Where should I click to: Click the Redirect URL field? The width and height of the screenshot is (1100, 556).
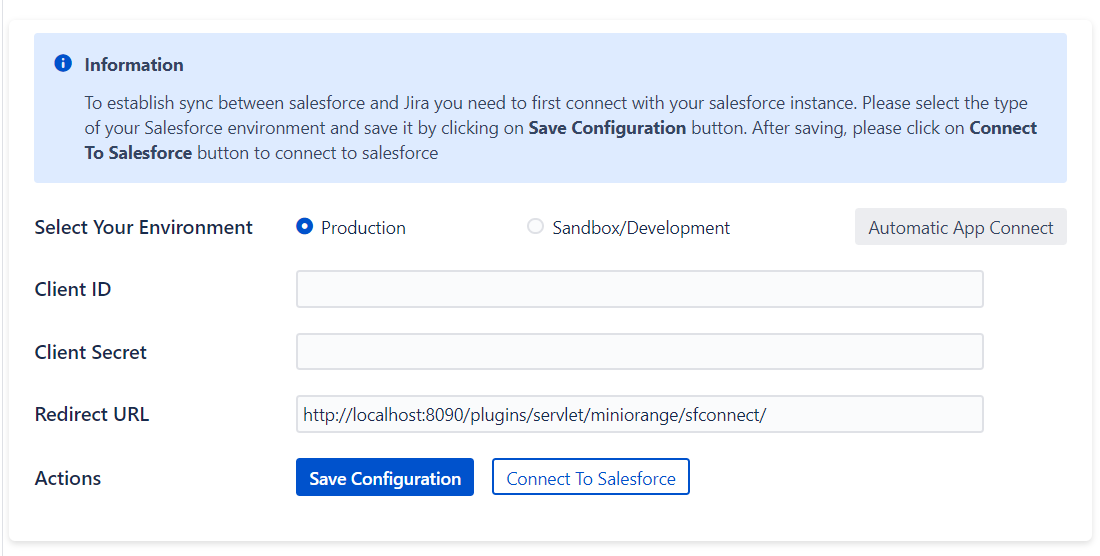639,414
